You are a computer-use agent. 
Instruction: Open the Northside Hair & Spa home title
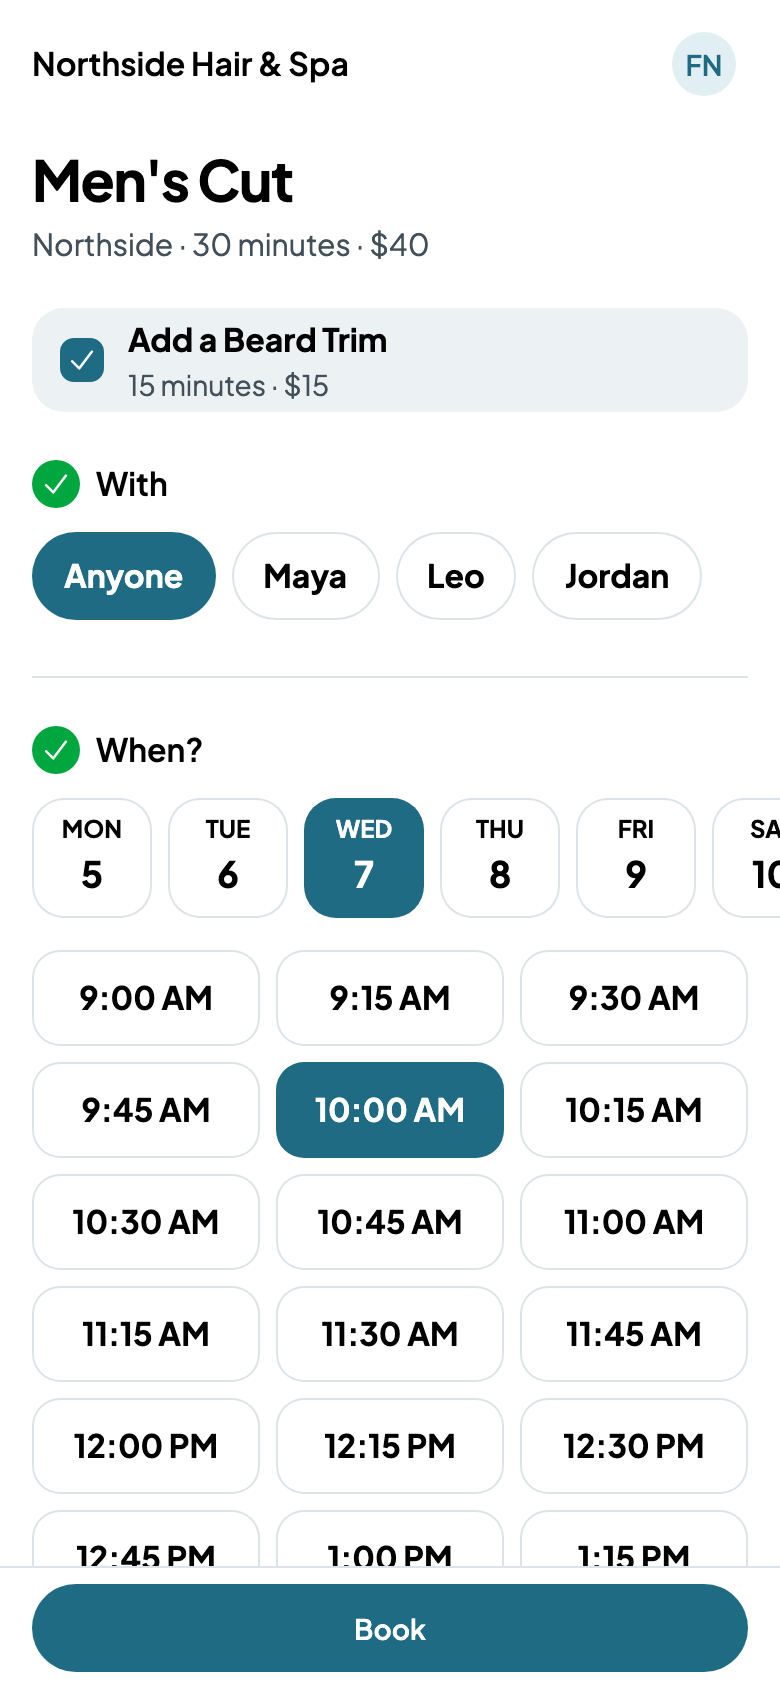(191, 65)
